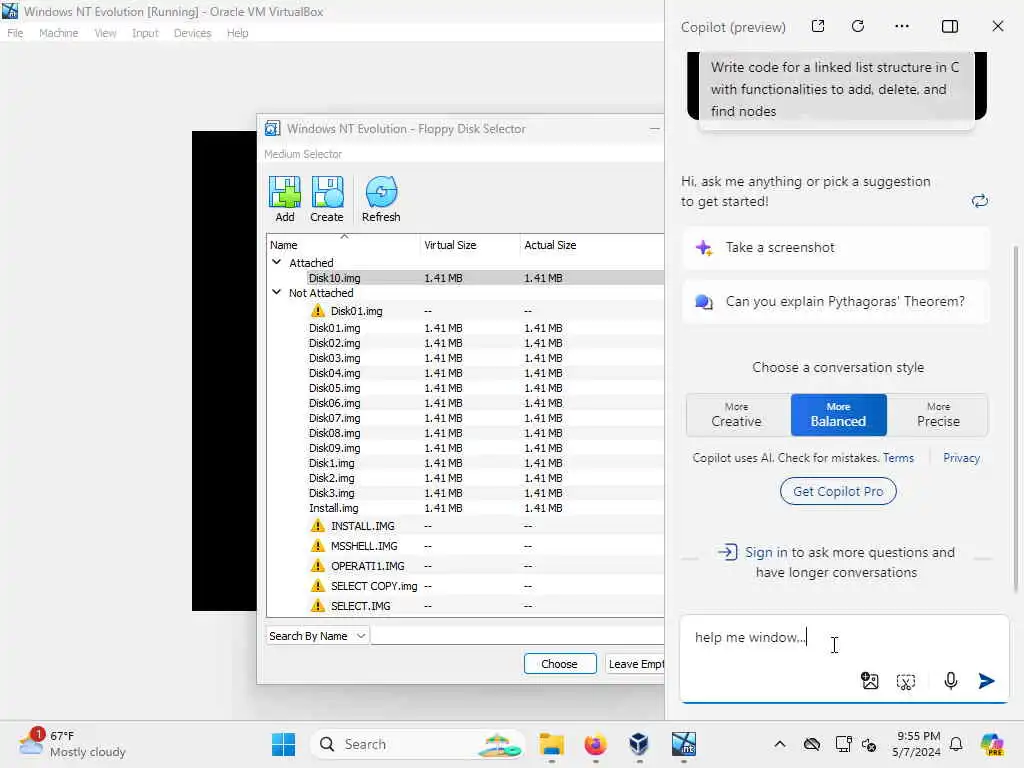Open Firefox from the taskbar
Image resolution: width=1024 pixels, height=768 pixels.
click(595, 744)
